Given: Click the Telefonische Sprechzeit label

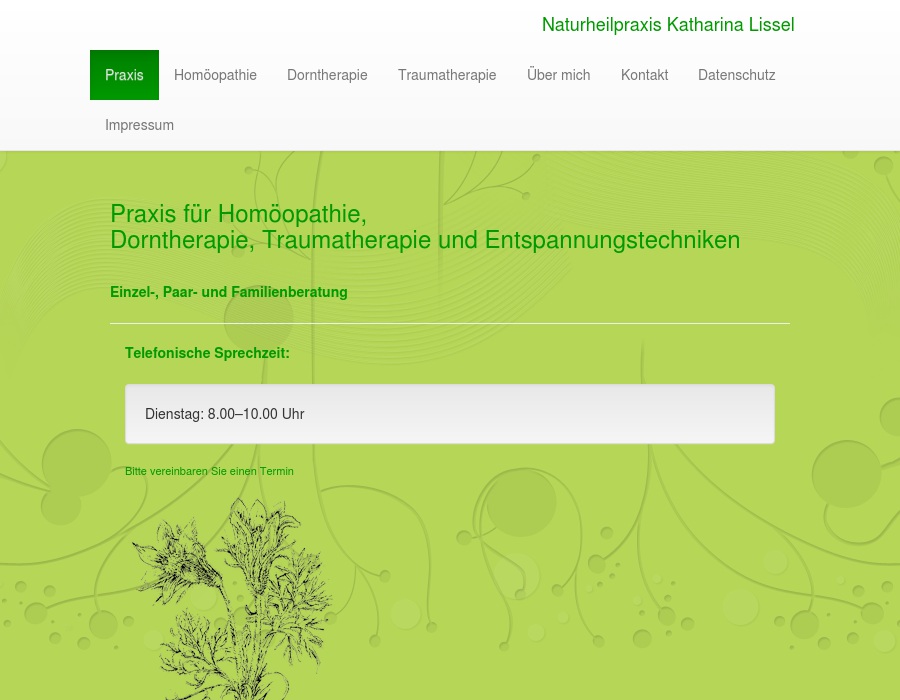Looking at the screenshot, I should coord(207,353).
